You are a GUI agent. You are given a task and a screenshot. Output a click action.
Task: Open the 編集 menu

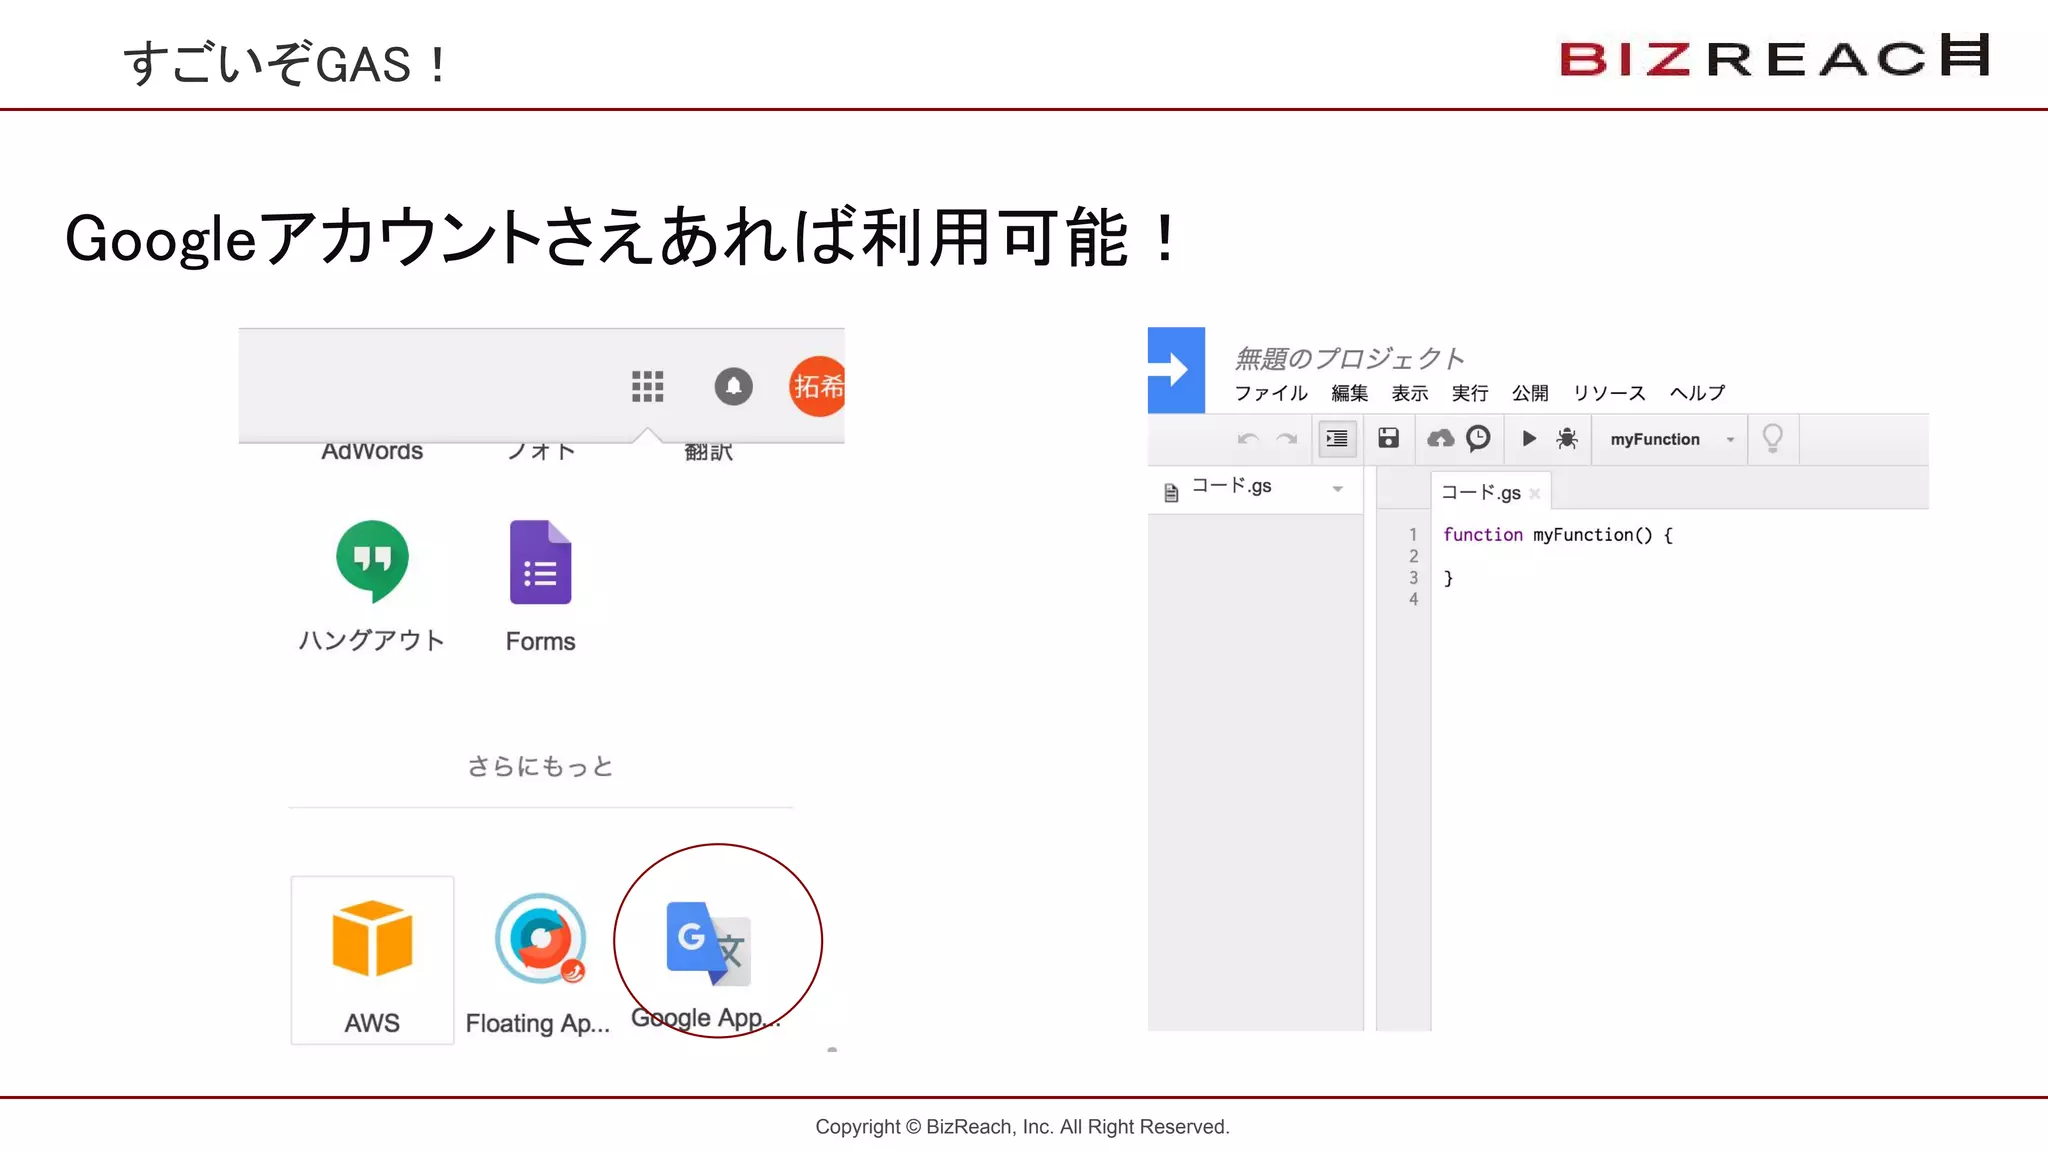(x=1349, y=393)
